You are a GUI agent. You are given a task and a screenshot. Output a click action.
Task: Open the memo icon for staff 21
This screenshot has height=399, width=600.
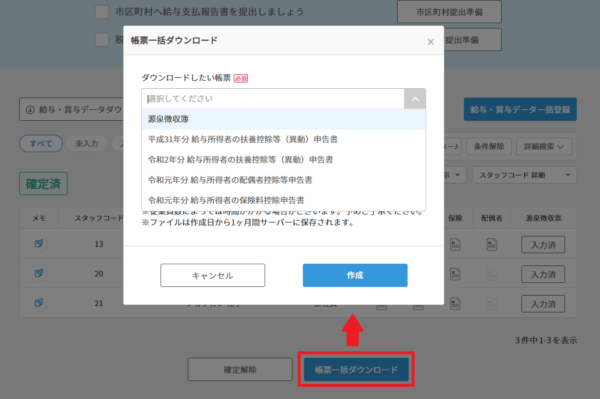point(39,303)
